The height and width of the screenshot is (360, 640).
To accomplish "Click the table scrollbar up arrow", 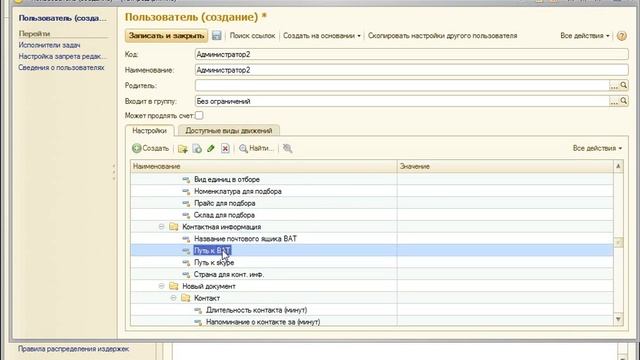I will [618, 166].
